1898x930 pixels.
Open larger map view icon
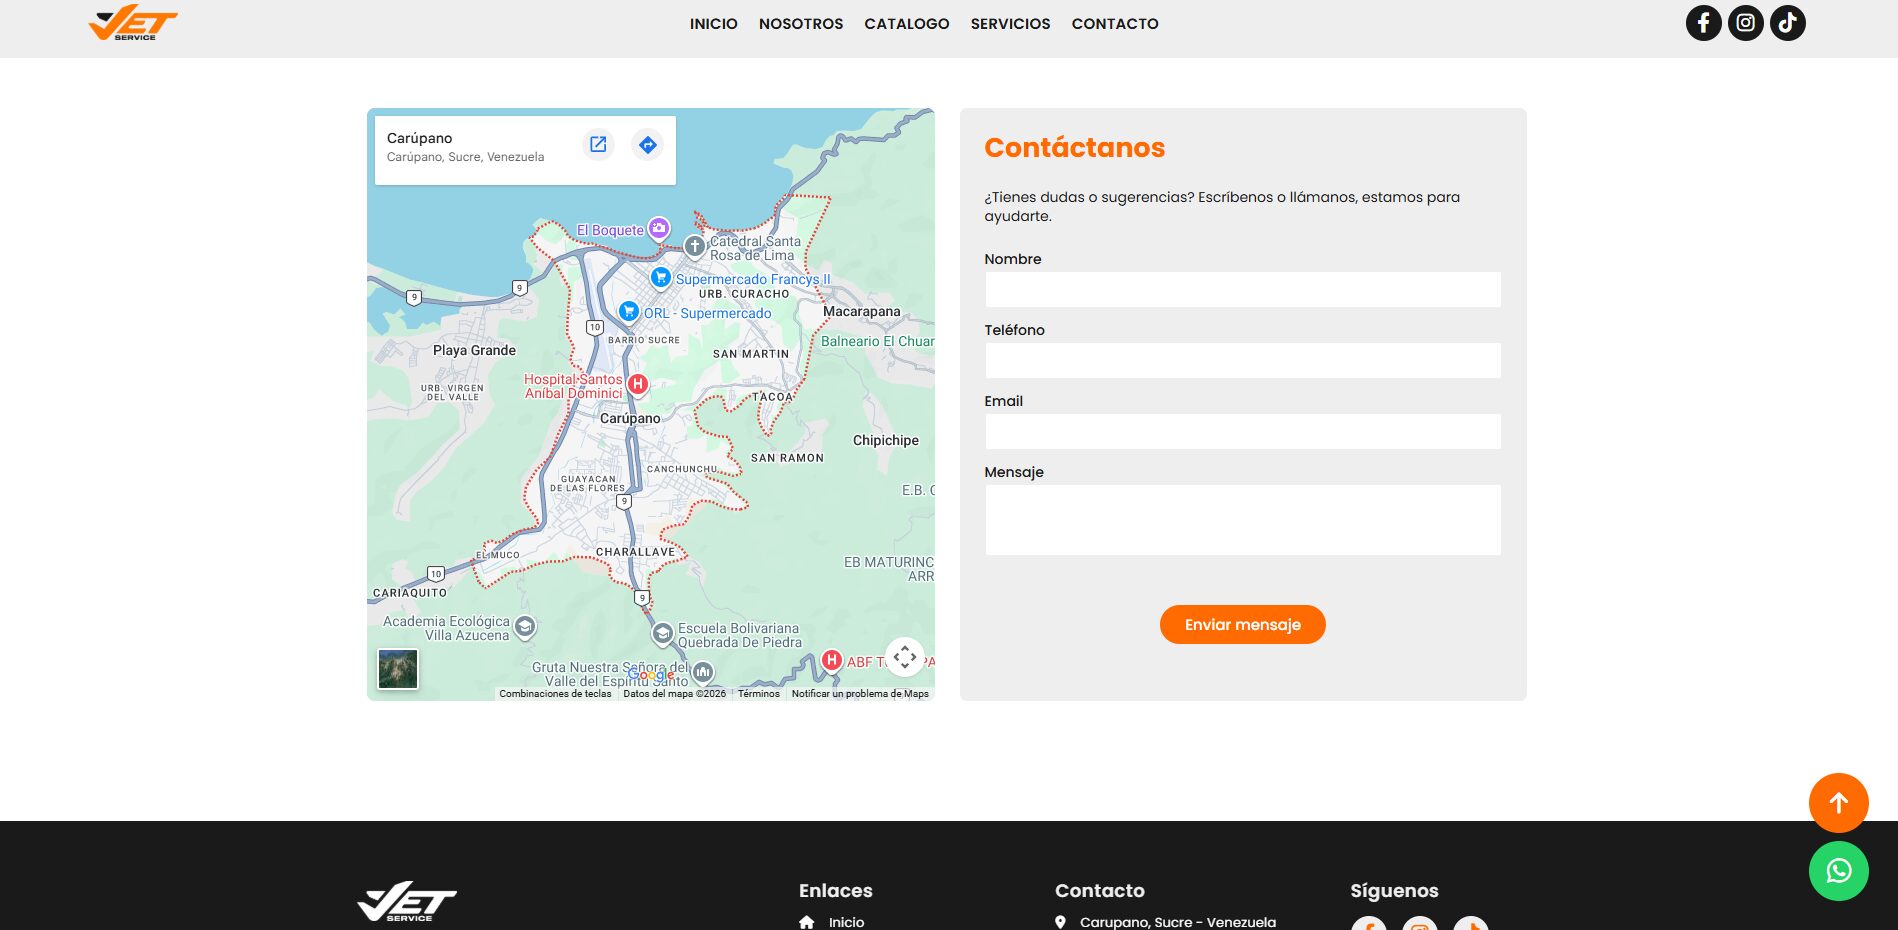(x=598, y=145)
